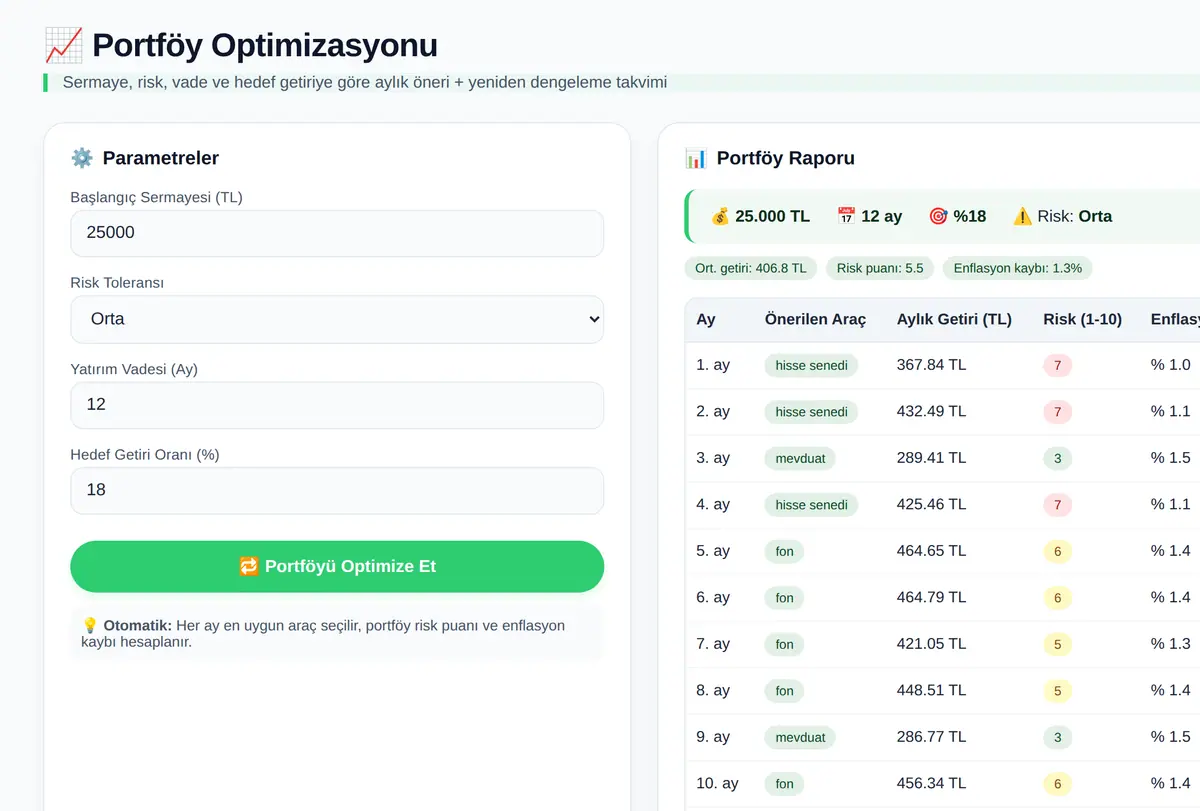Click the risk badge 5 in 7. ay row

click(1057, 645)
